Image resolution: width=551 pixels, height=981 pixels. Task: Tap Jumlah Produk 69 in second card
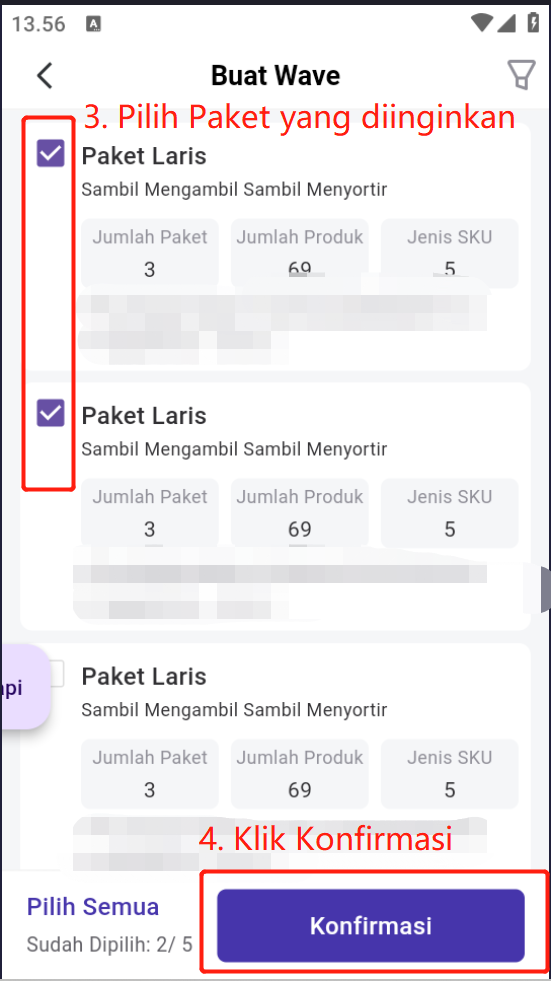(x=300, y=513)
